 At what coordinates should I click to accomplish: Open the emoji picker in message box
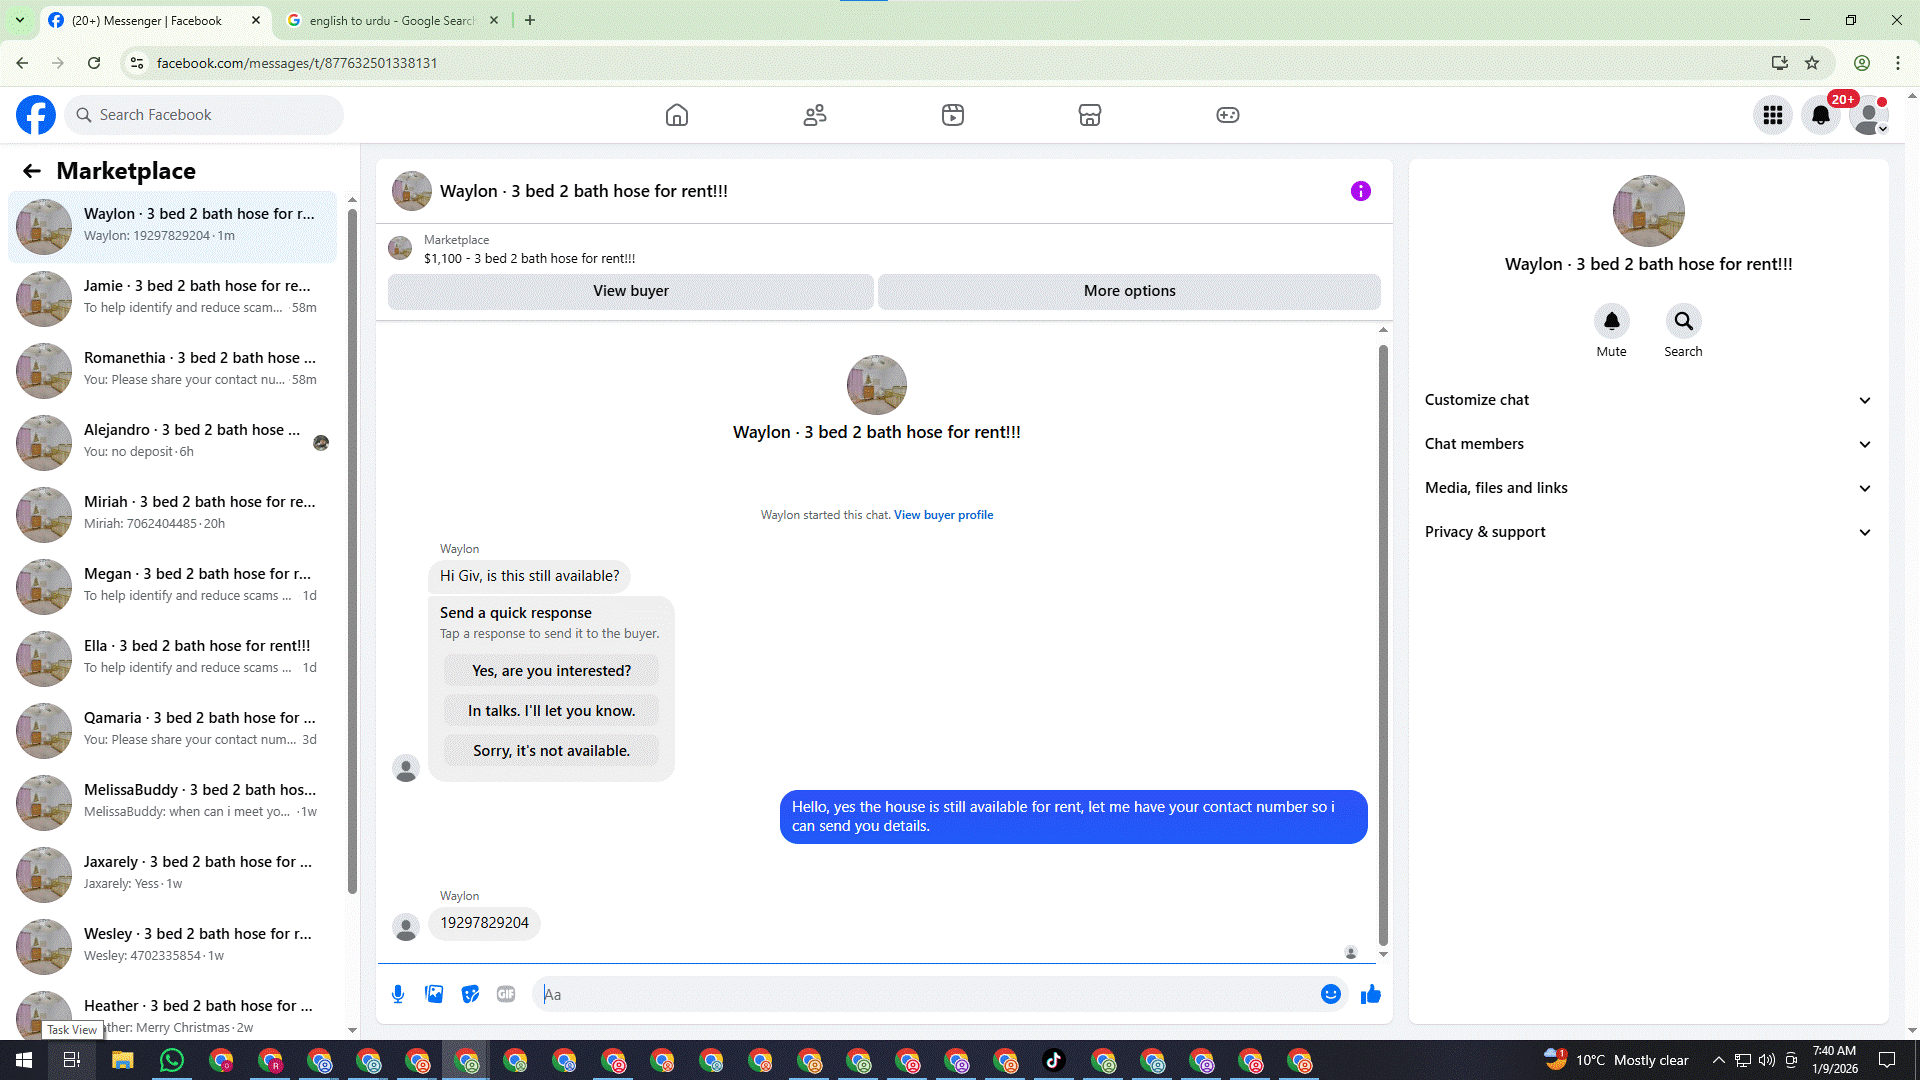1330,994
